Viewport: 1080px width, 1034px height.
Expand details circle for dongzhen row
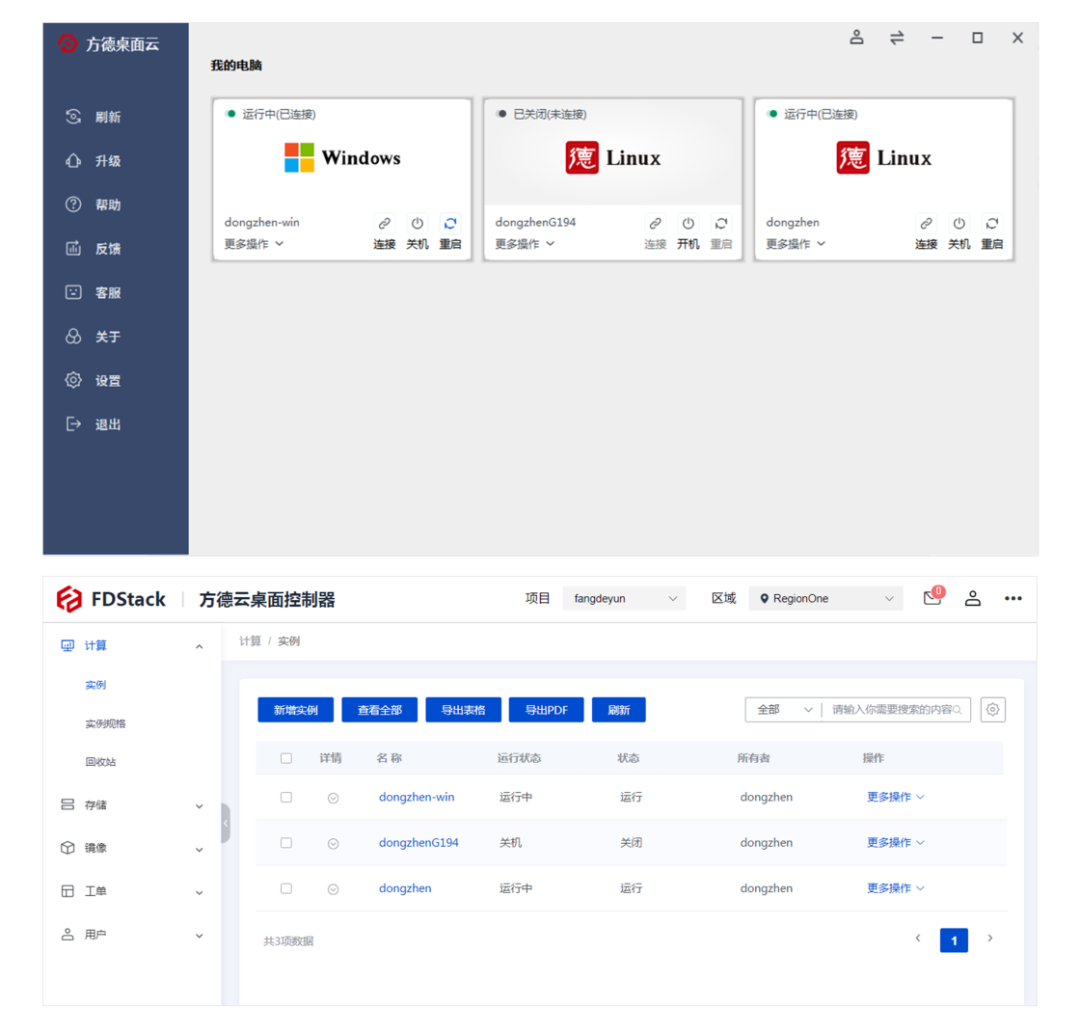tap(333, 889)
